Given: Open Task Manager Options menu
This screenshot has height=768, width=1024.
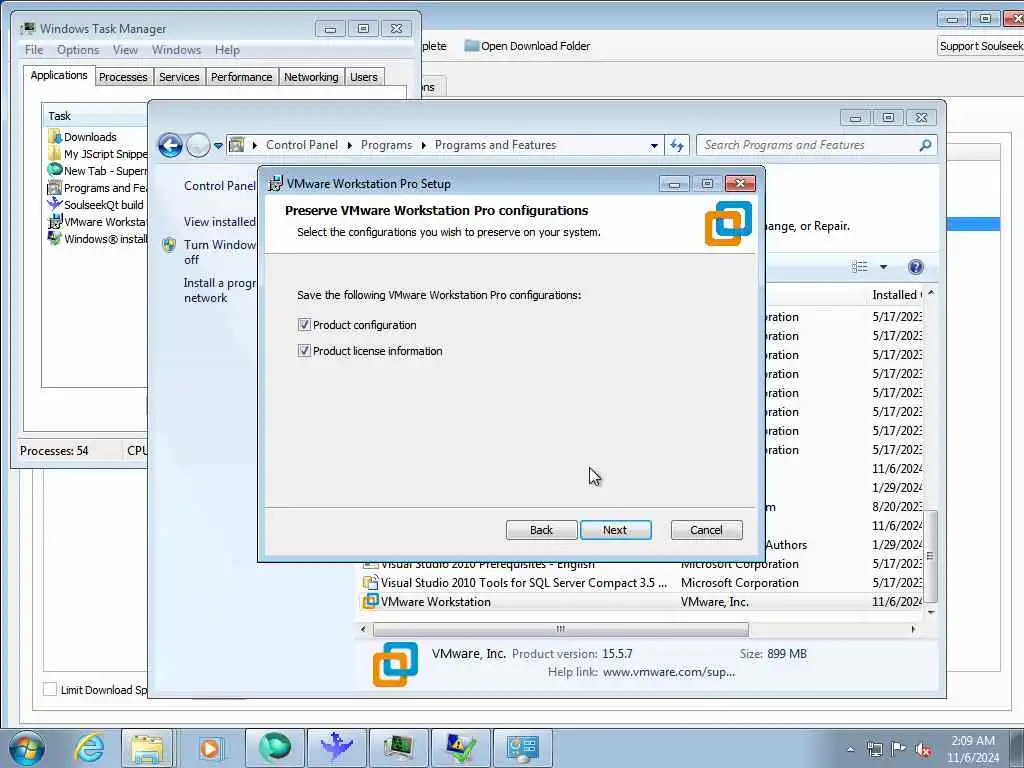Looking at the screenshot, I should 78,50.
